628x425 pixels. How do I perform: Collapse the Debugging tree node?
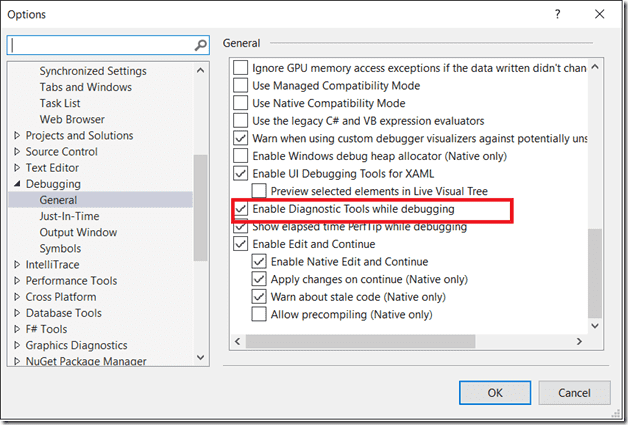tap(17, 184)
